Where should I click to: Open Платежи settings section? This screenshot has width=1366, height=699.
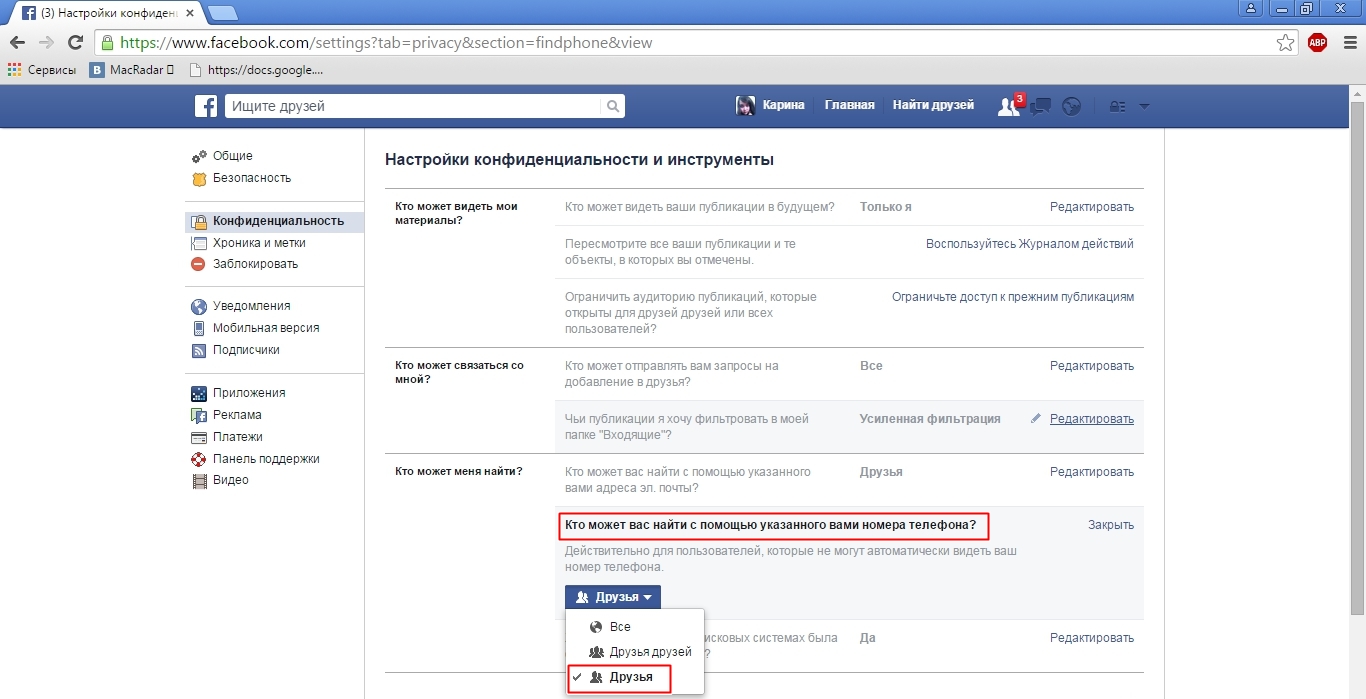(238, 437)
